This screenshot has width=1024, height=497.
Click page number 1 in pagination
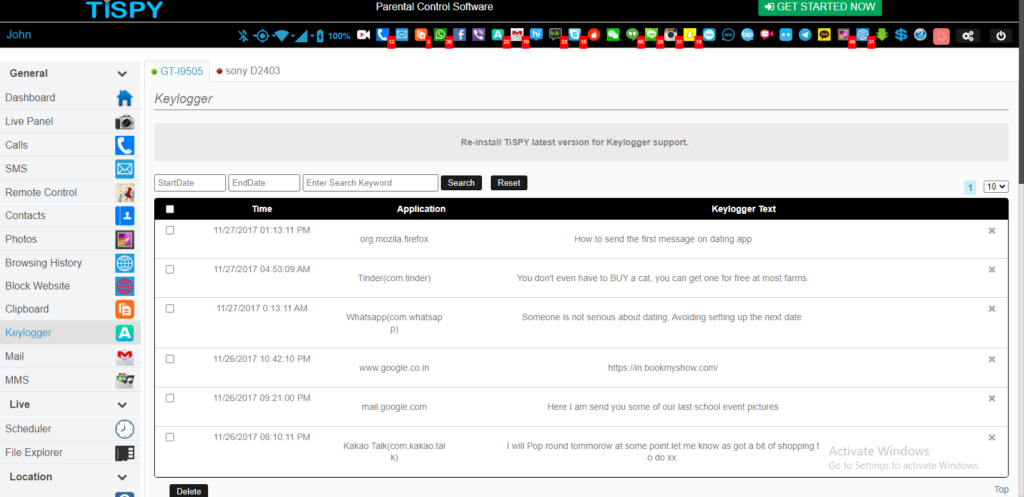tap(970, 187)
